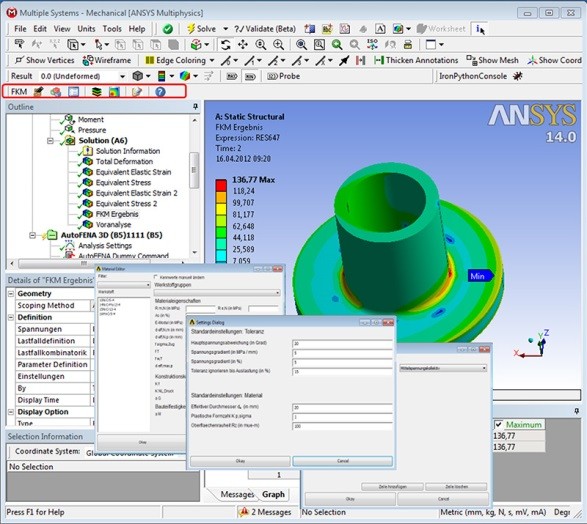Open the Units menu
The height and width of the screenshot is (524, 587).
coord(86,29)
